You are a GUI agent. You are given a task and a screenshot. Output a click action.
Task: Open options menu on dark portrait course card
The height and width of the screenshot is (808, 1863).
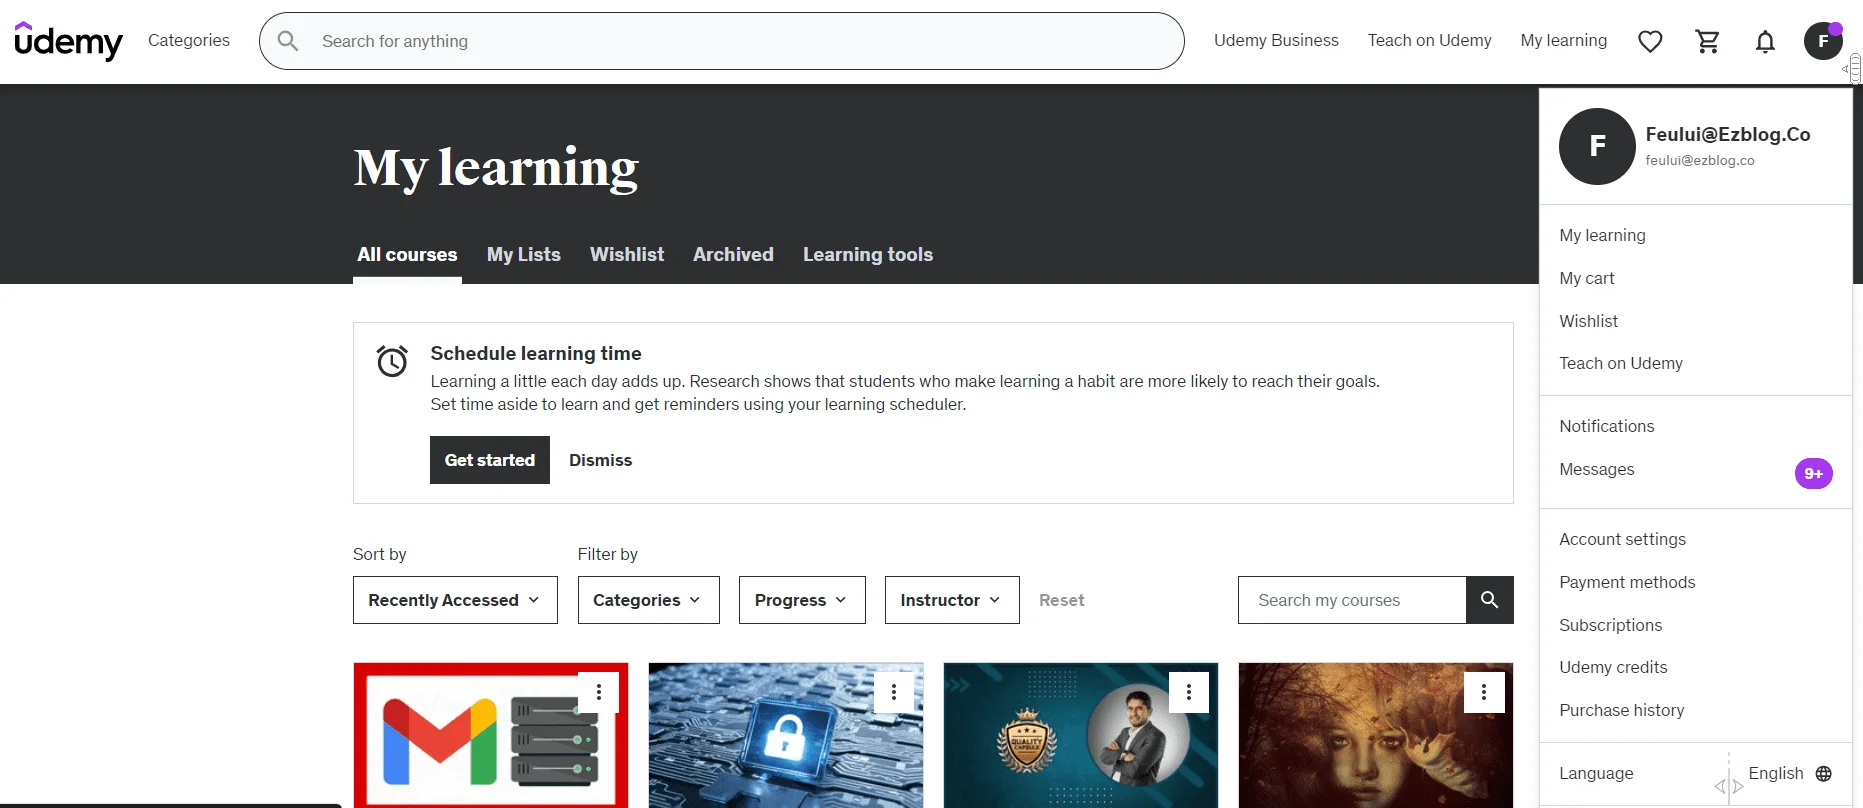pyautogui.click(x=1484, y=692)
